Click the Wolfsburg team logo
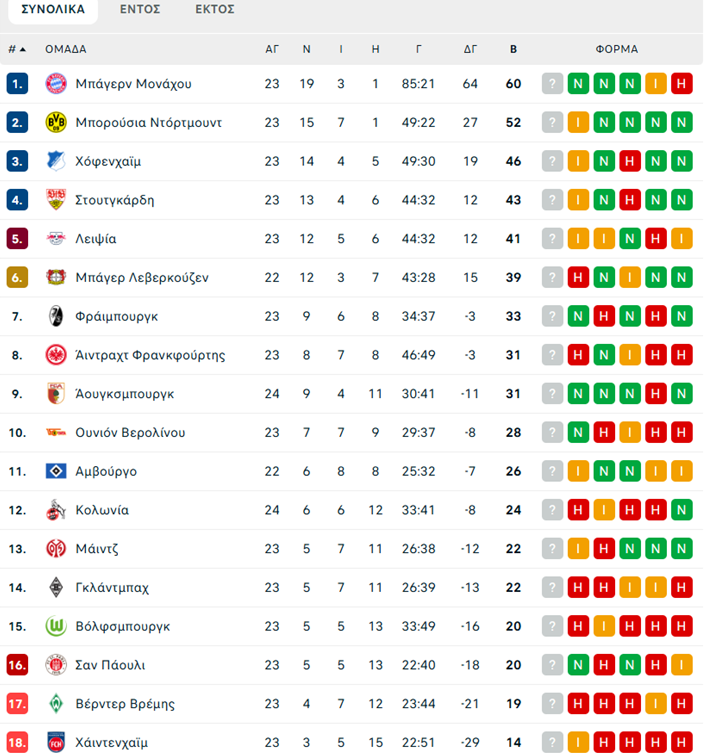Screen dimensions: 710x753 (55, 626)
